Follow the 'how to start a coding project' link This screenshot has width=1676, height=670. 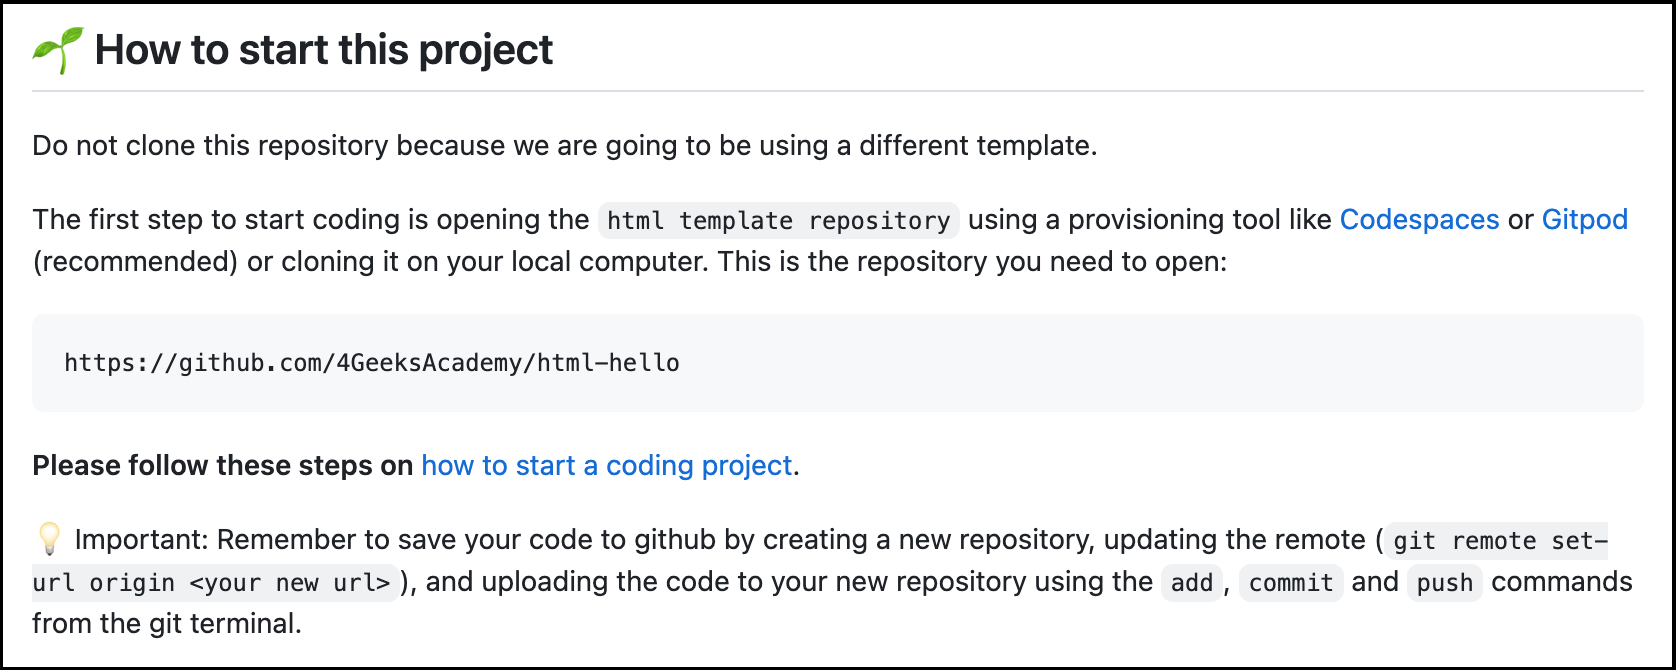click(x=606, y=466)
